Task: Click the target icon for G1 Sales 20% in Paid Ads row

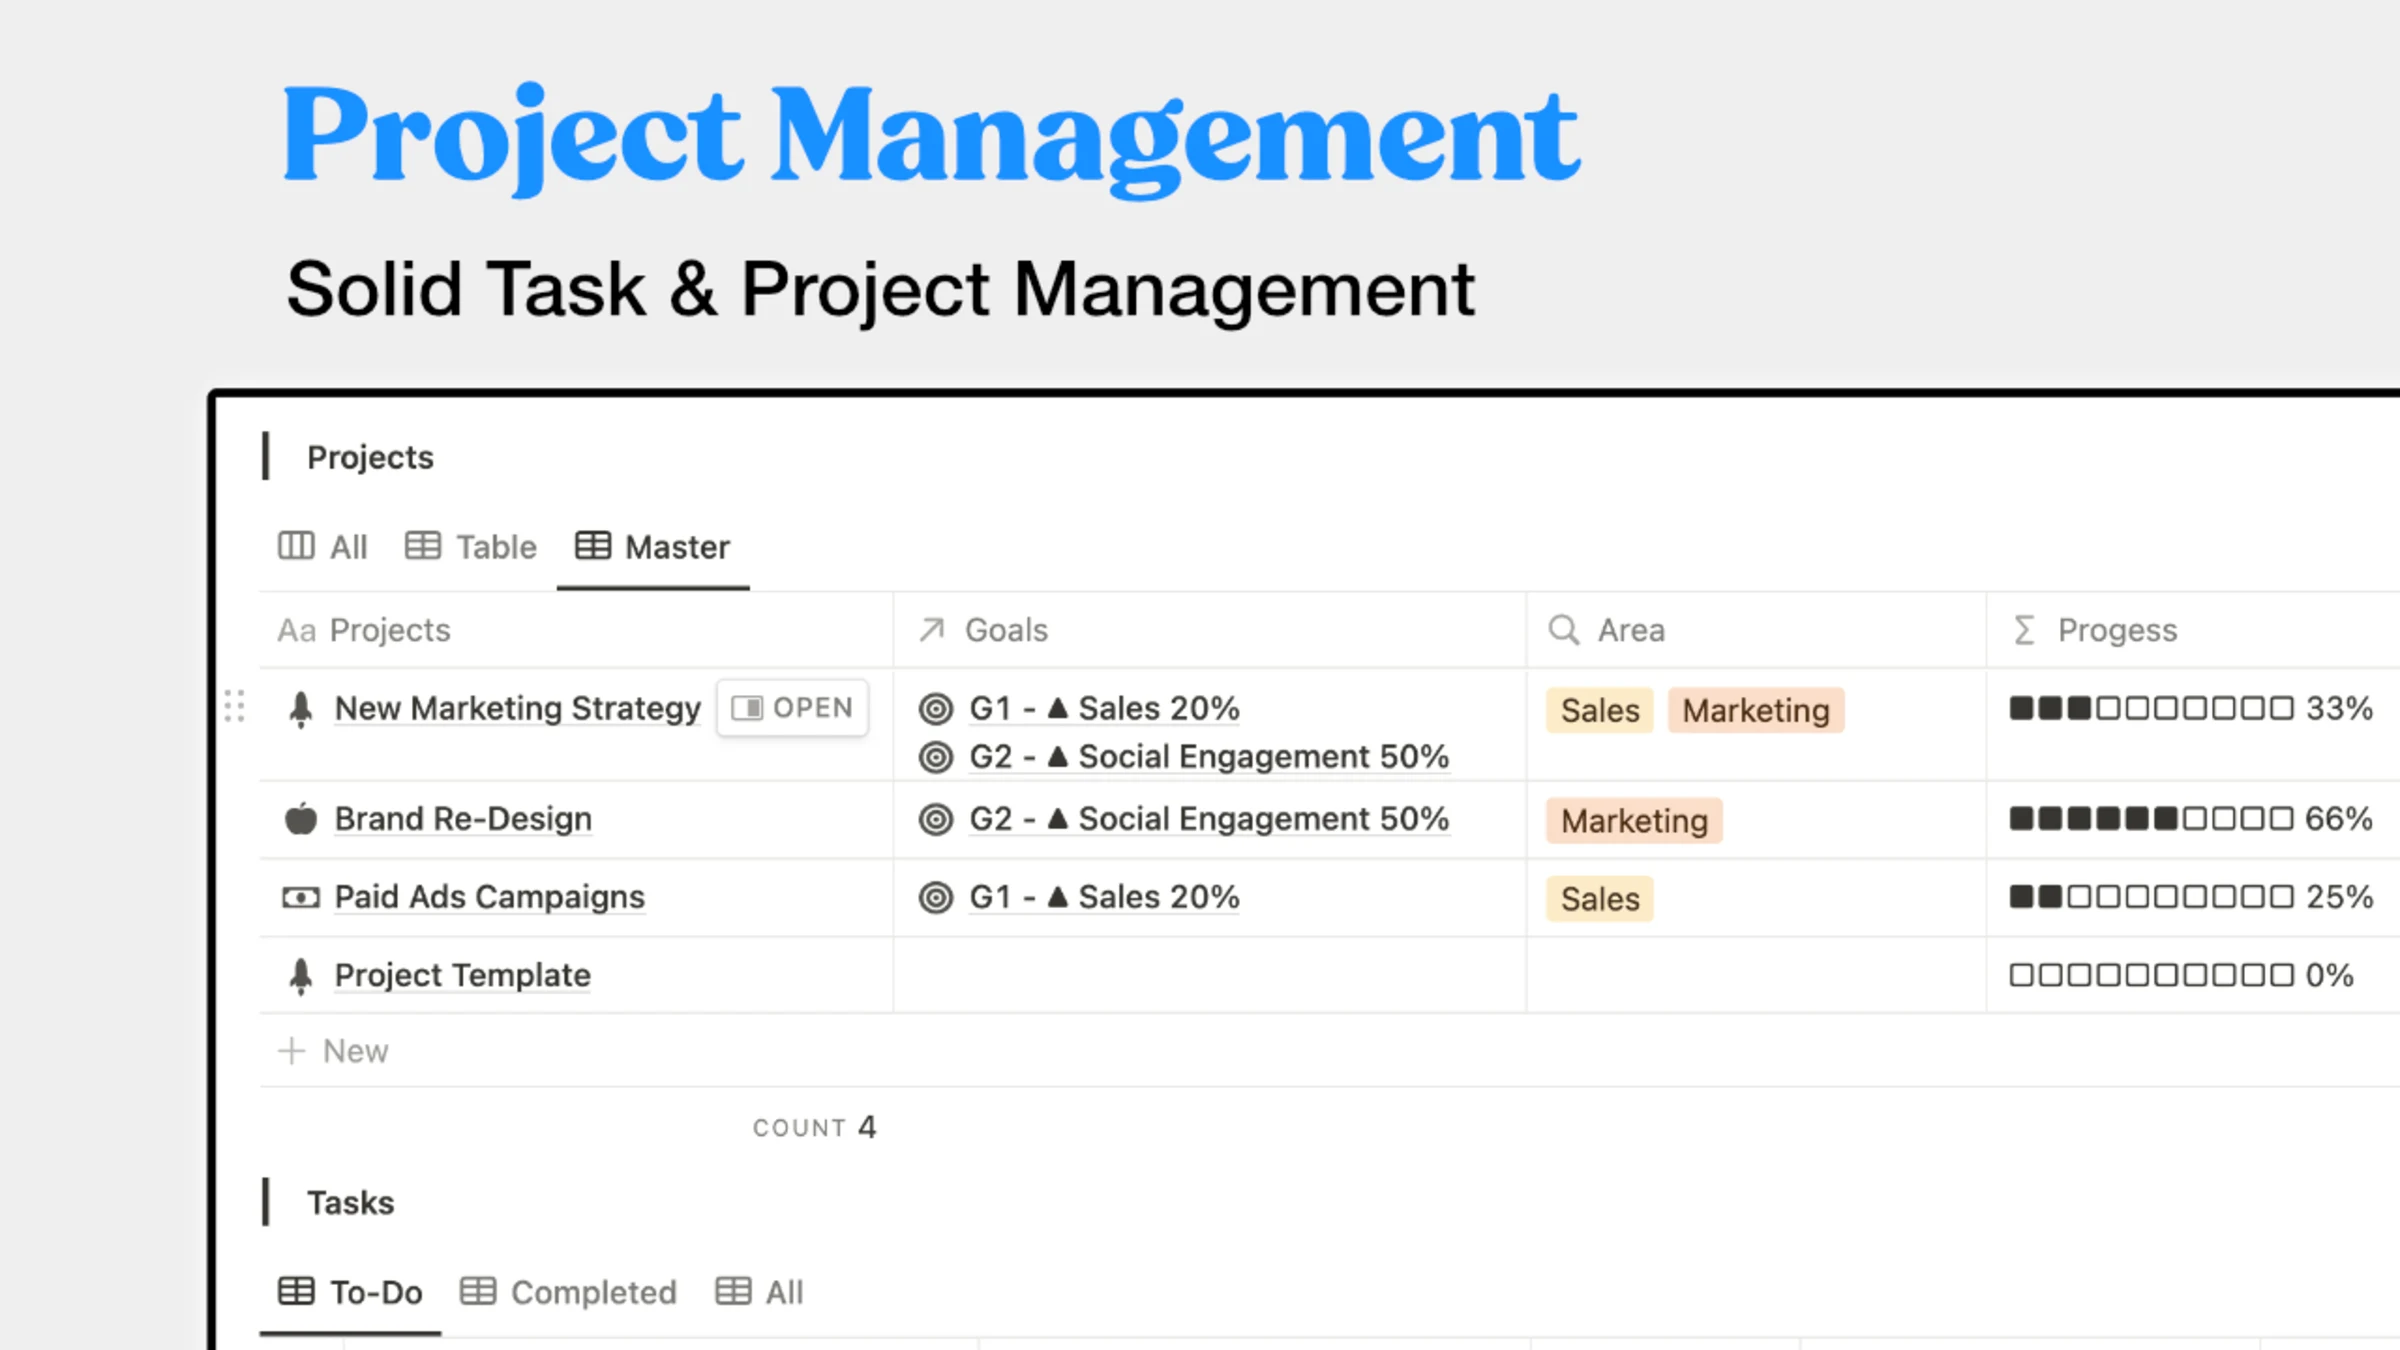Action: click(935, 897)
